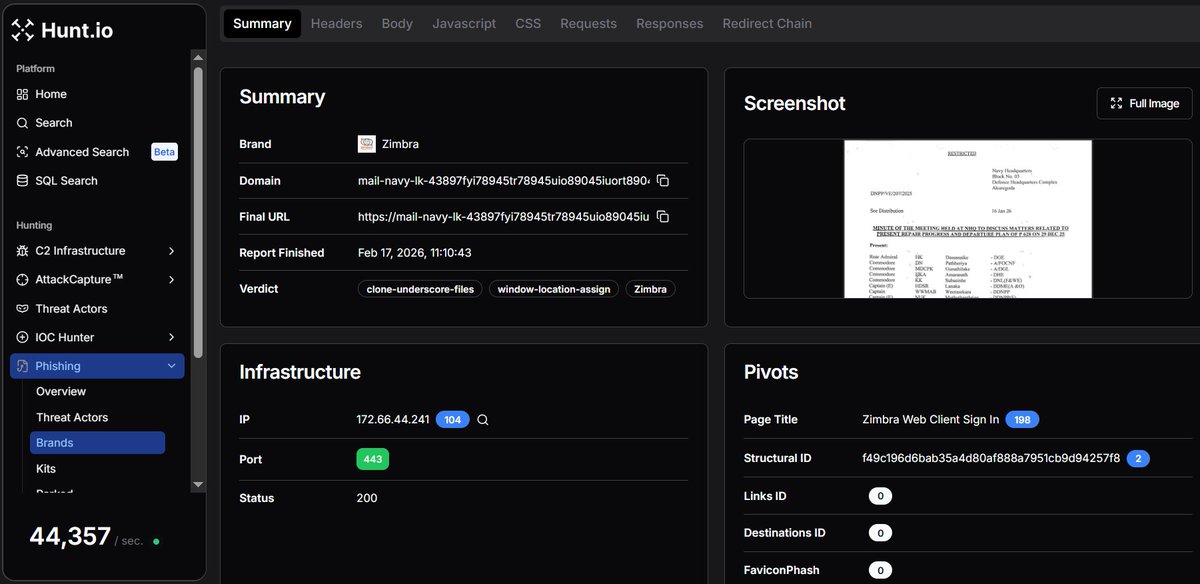Click the Search magnifier icon in sidebar
This screenshot has height=584, width=1200.
(x=23, y=123)
